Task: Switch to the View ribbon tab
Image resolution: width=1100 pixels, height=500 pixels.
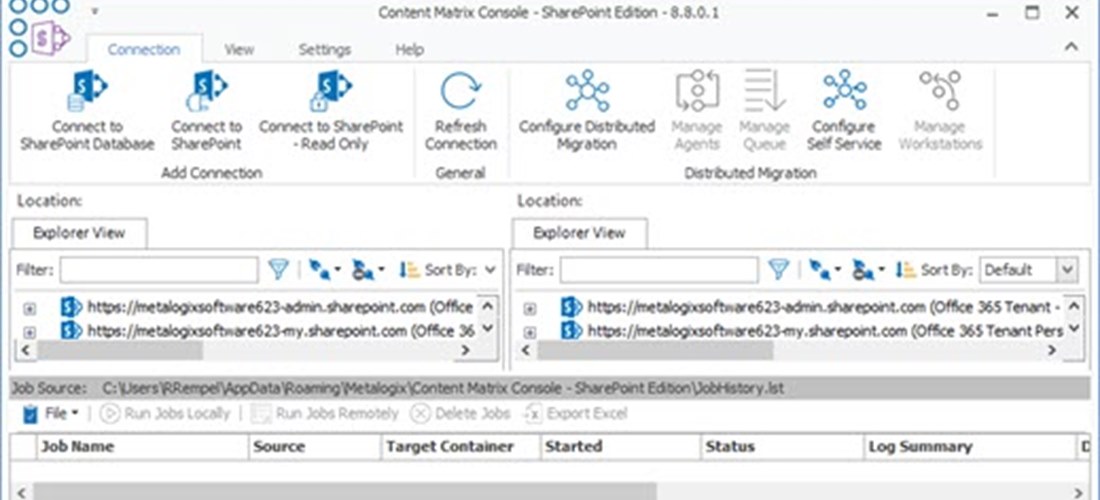Action: click(x=238, y=49)
